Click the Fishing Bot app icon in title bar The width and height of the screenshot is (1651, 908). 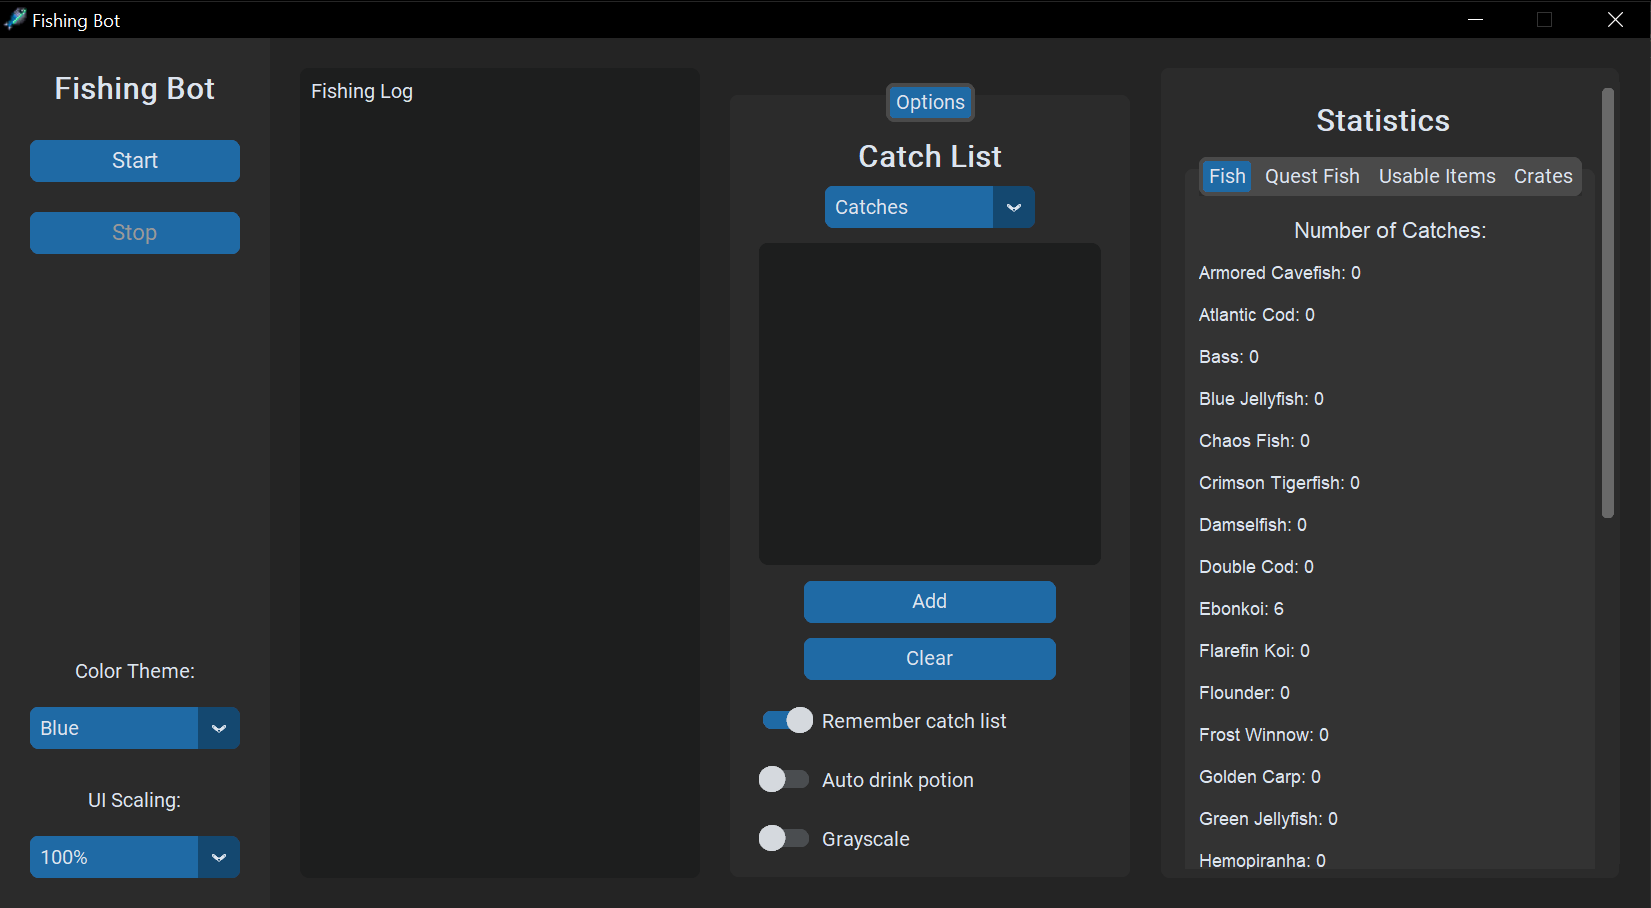15,20
